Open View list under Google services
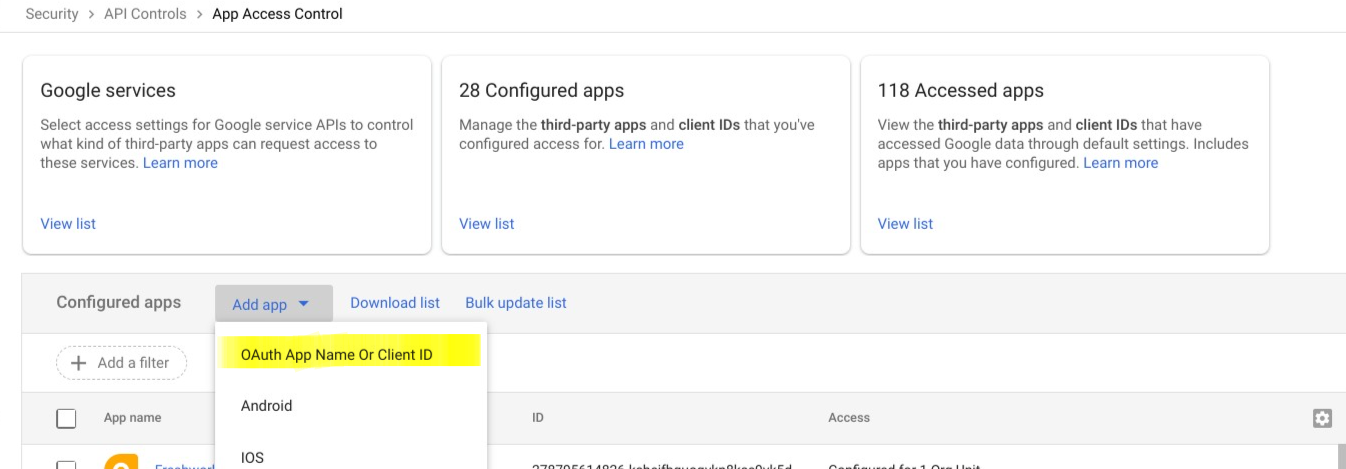 (68, 224)
